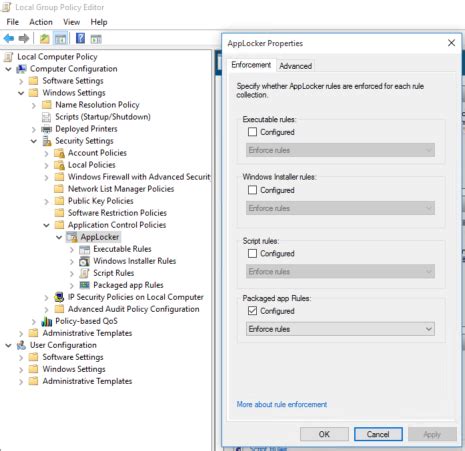This screenshot has width=465, height=451.
Task: Click the OK button
Action: tap(324, 434)
